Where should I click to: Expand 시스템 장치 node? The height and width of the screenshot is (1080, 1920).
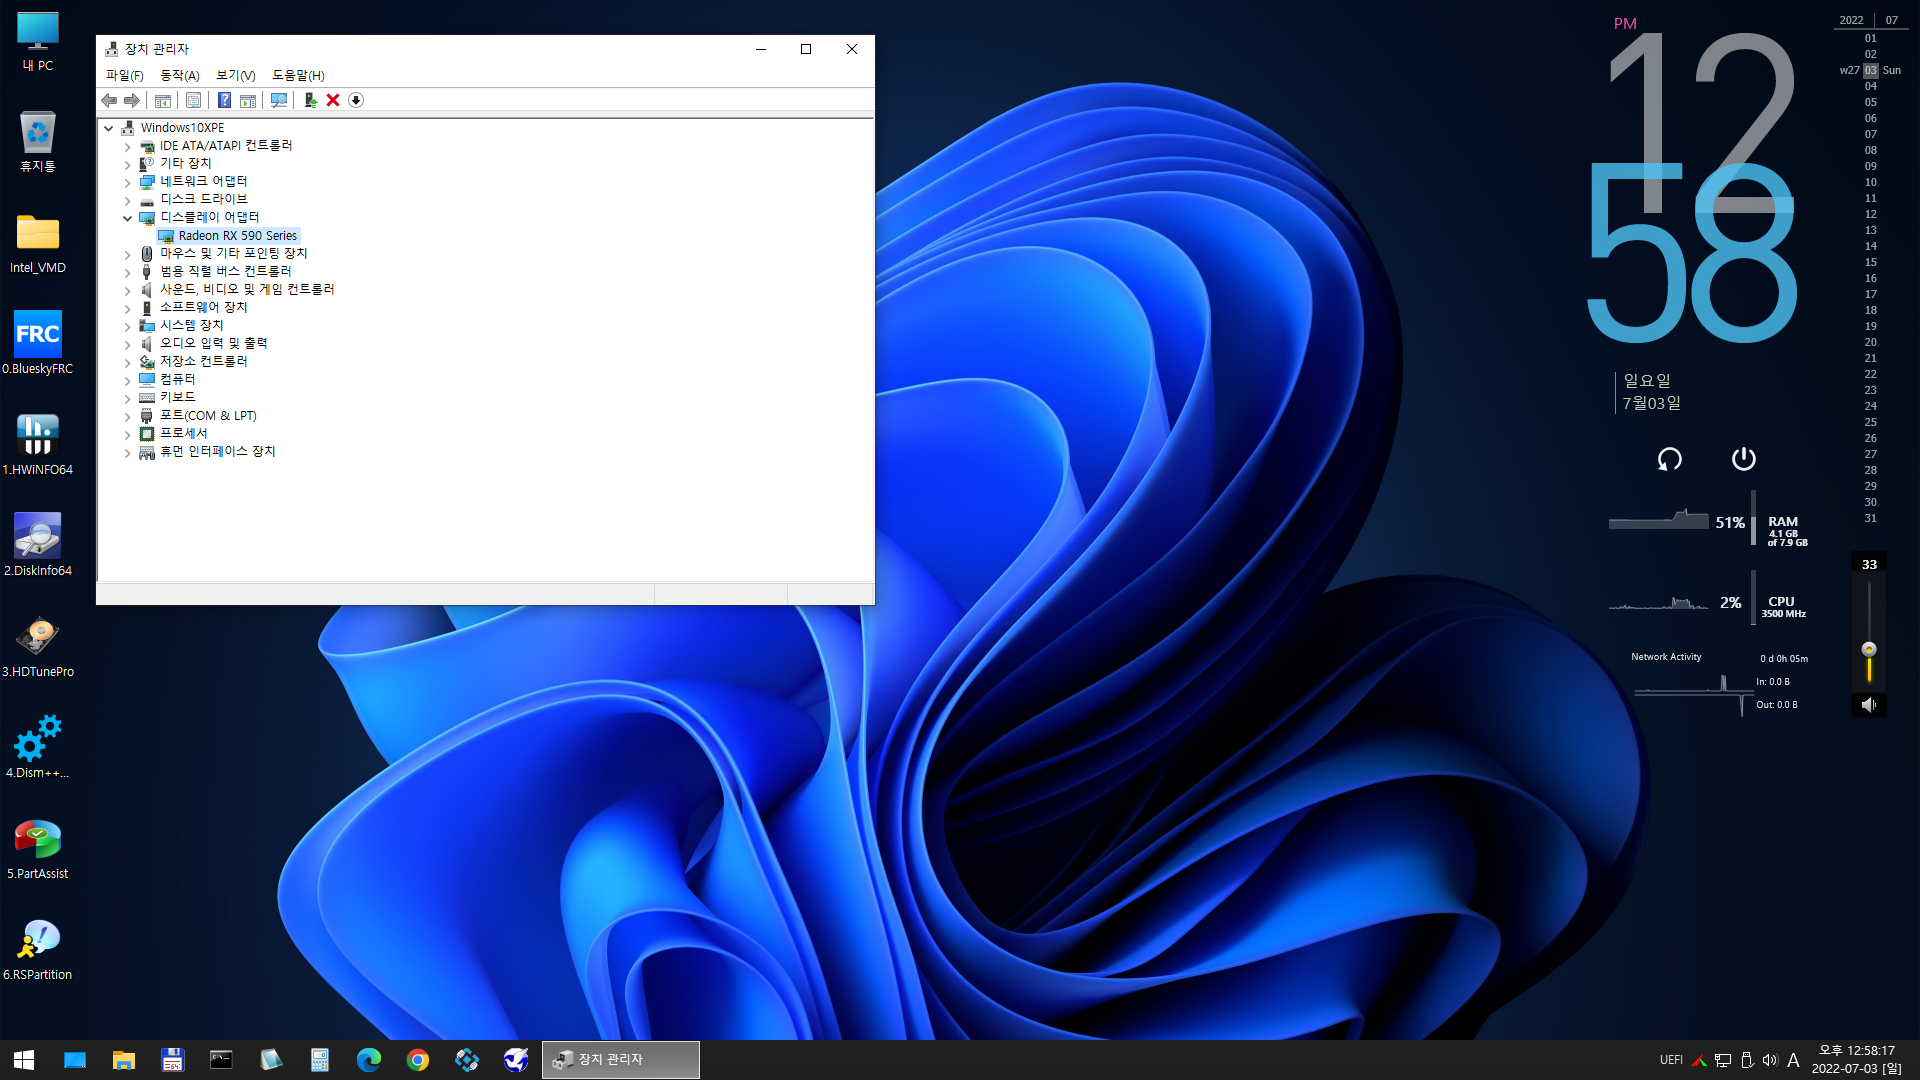coord(127,326)
